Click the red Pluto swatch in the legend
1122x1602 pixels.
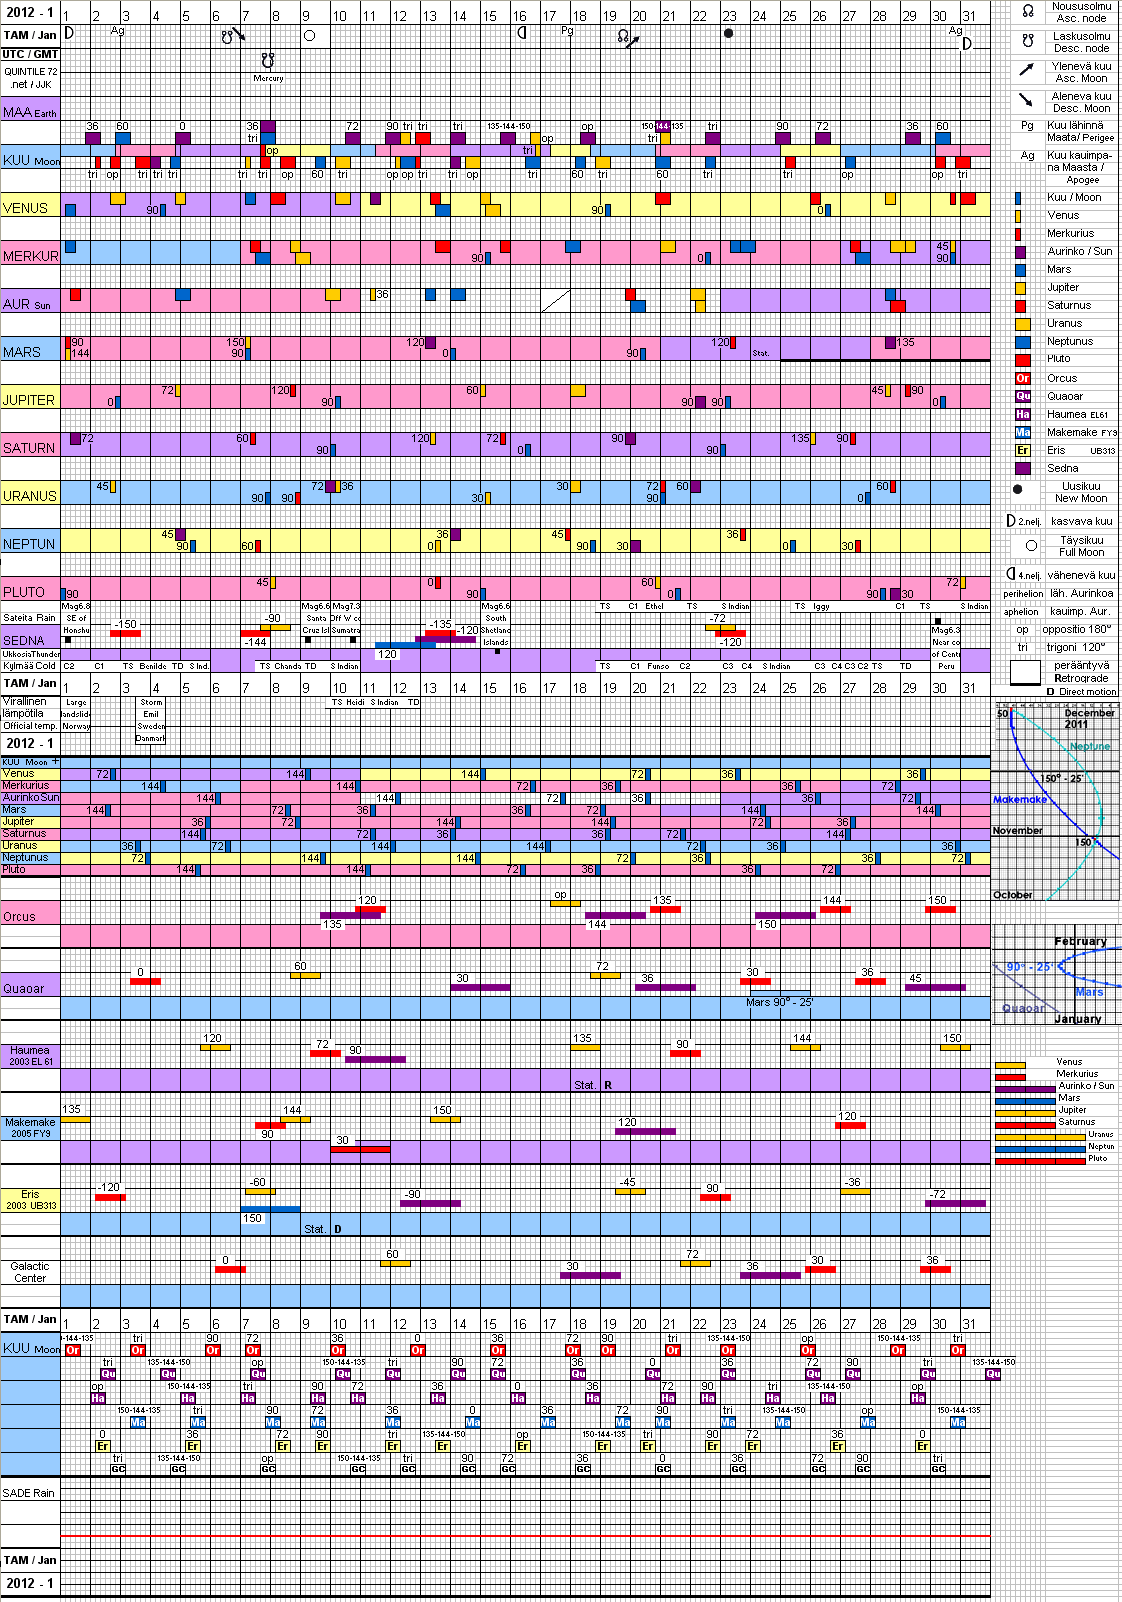coord(1022,359)
